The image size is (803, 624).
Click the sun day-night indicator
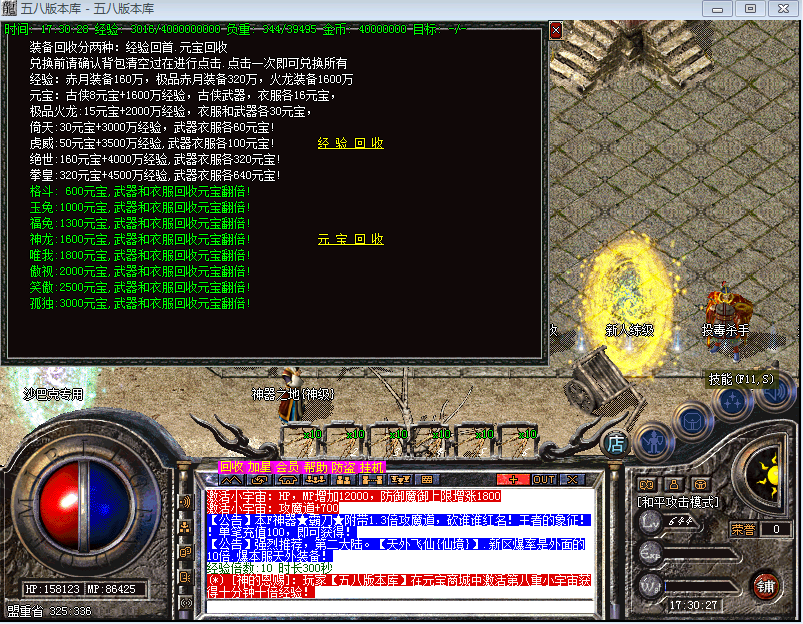pyautogui.click(x=766, y=476)
